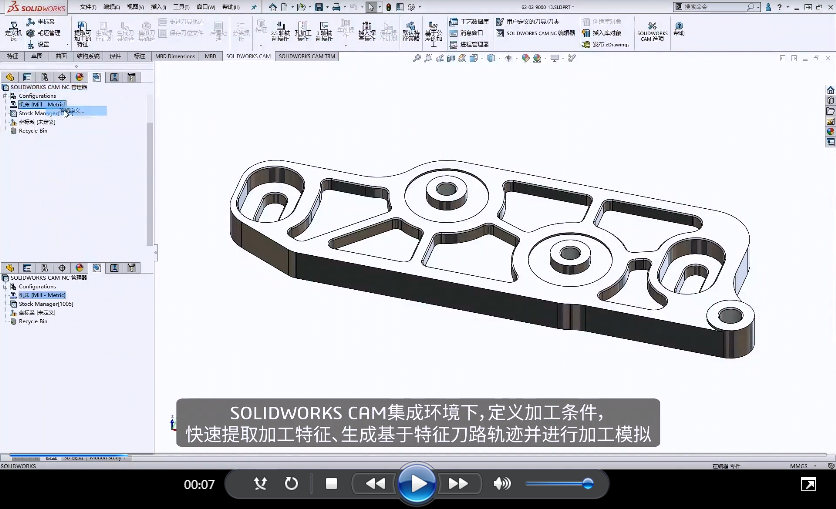Open SOLIDWORKS CAM options icon
The width and height of the screenshot is (836, 509).
point(653,31)
